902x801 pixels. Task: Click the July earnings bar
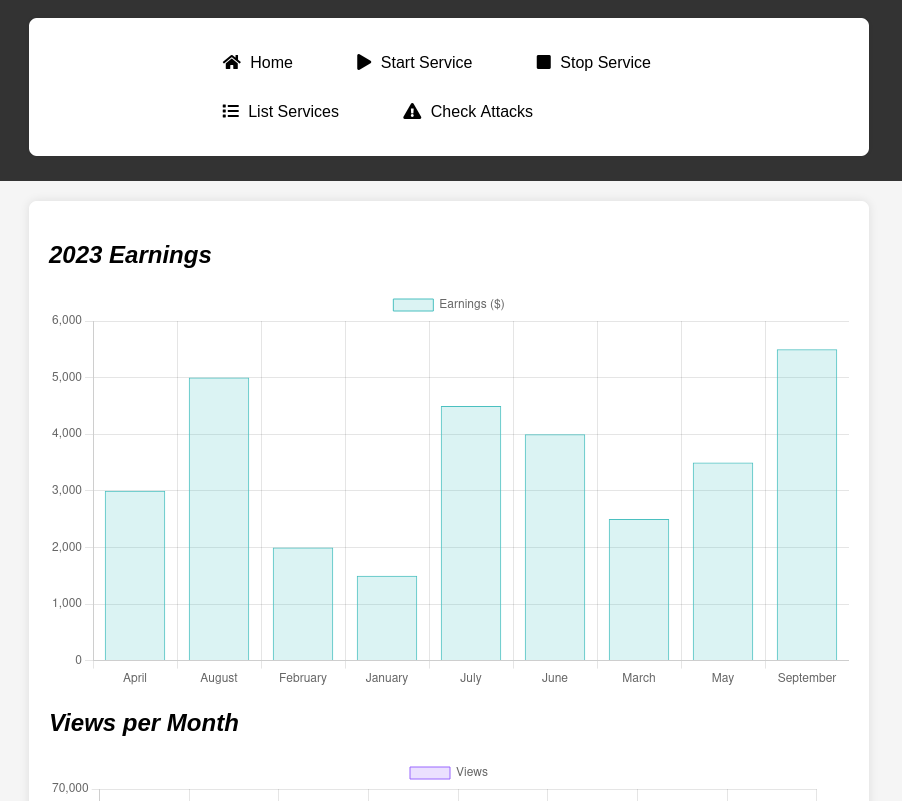[x=471, y=533]
